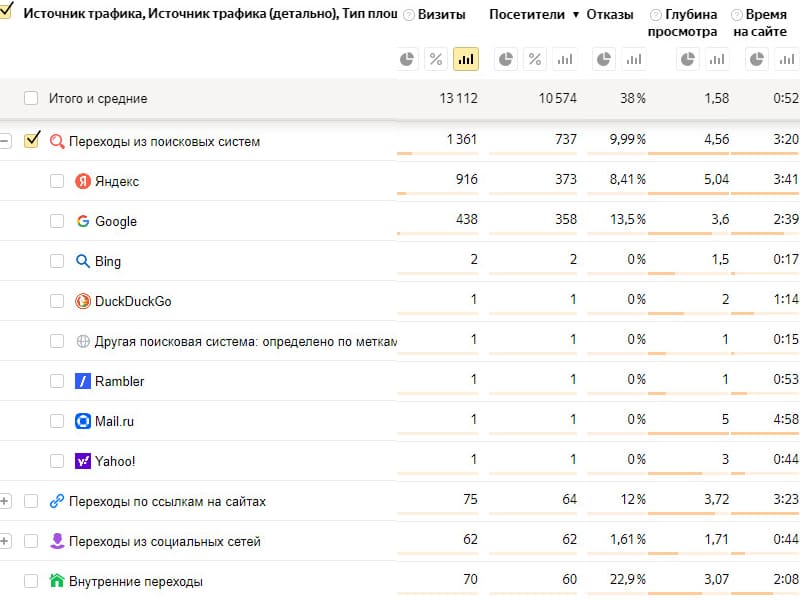Switch Визиты column to percent view
Image resolution: width=800 pixels, height=600 pixels.
click(x=436, y=59)
